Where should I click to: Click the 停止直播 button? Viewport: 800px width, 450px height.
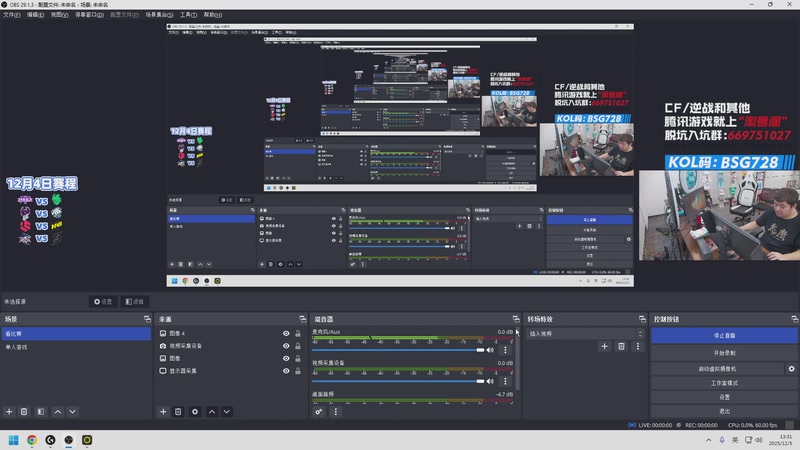(724, 335)
